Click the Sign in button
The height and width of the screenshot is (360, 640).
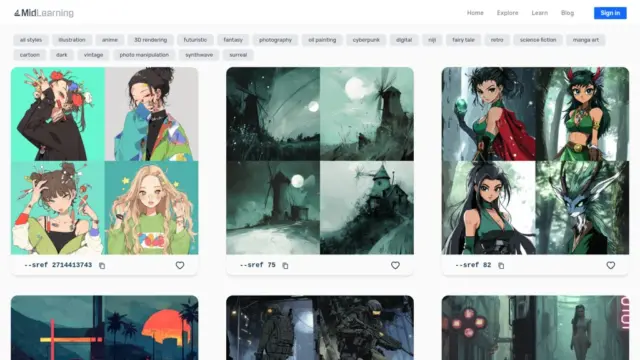coord(610,13)
